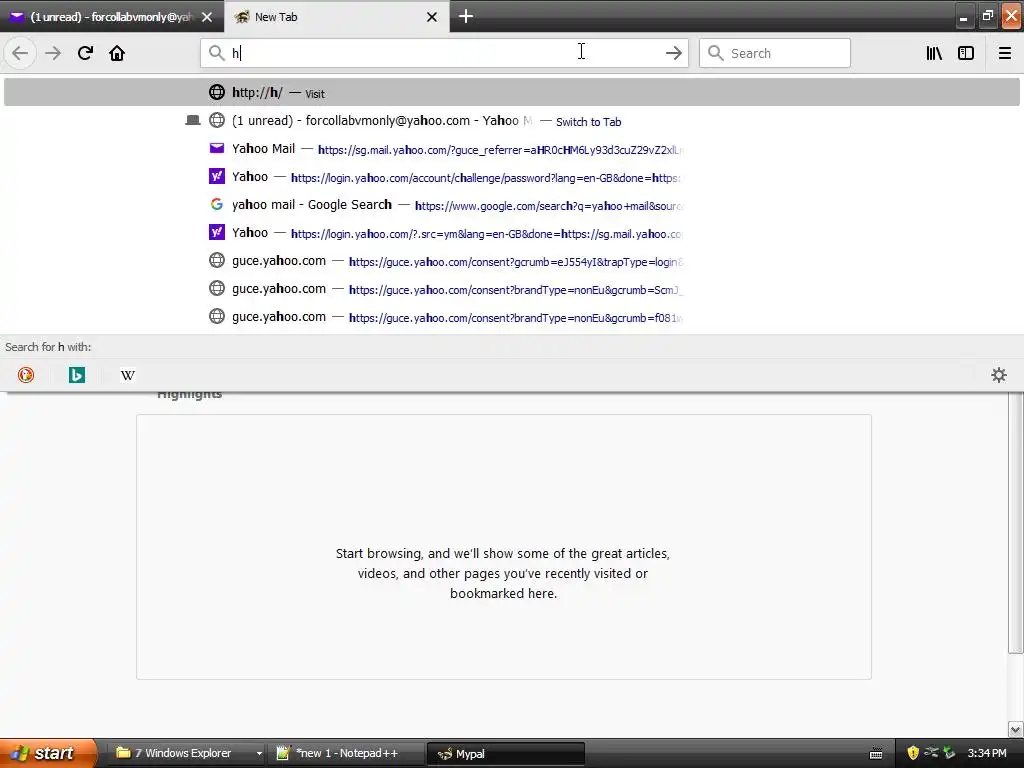Image resolution: width=1024 pixels, height=768 pixels.
Task: Click the security shield tray icon
Action: pyautogui.click(x=913, y=753)
